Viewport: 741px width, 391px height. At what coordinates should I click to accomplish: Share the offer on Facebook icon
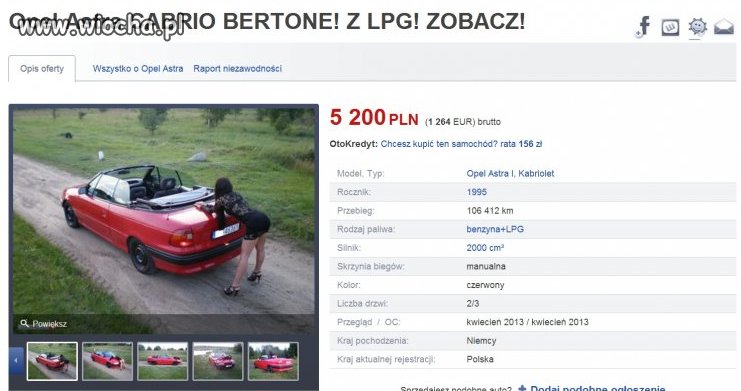pos(644,26)
